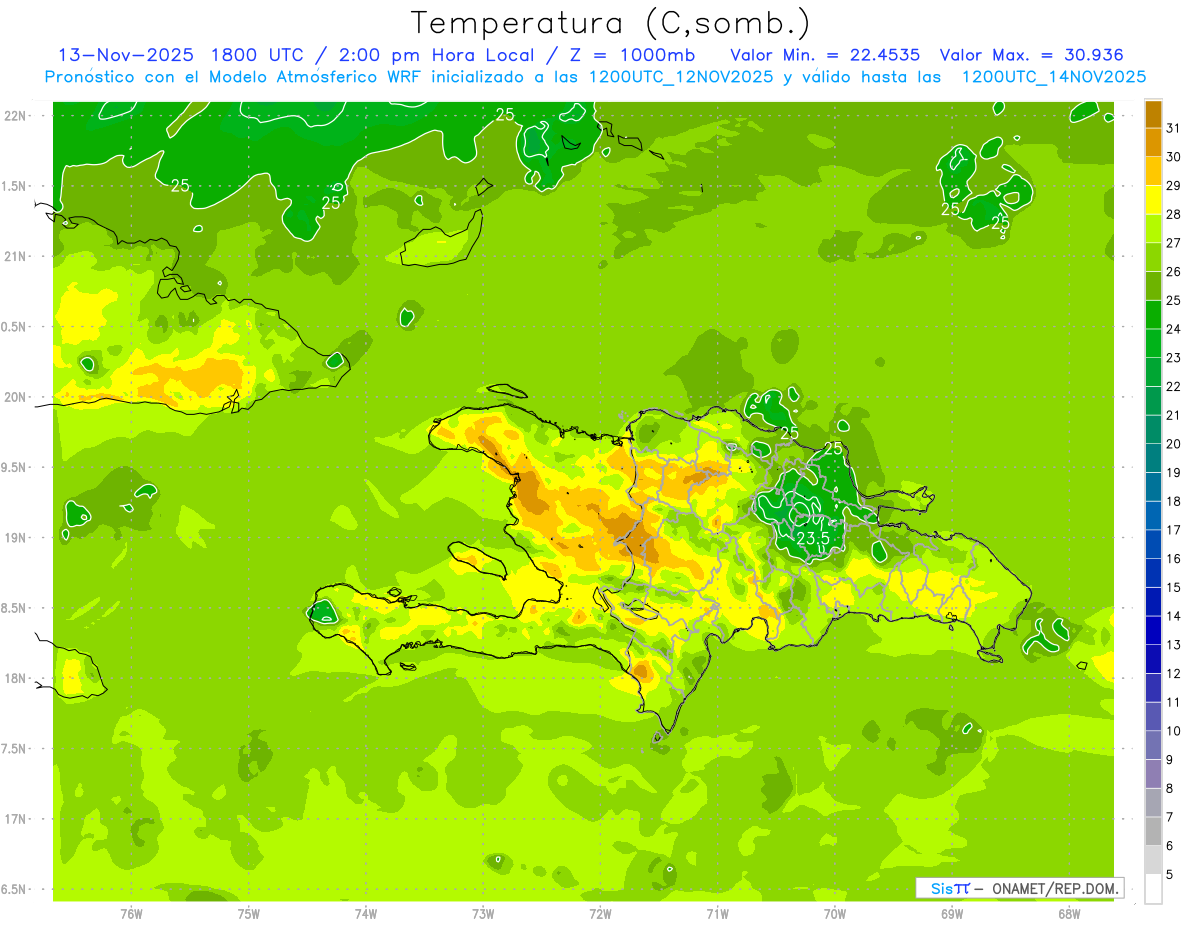Click the '74W' longitude axis label
This screenshot has width=1200, height=927.
pyautogui.click(x=366, y=913)
